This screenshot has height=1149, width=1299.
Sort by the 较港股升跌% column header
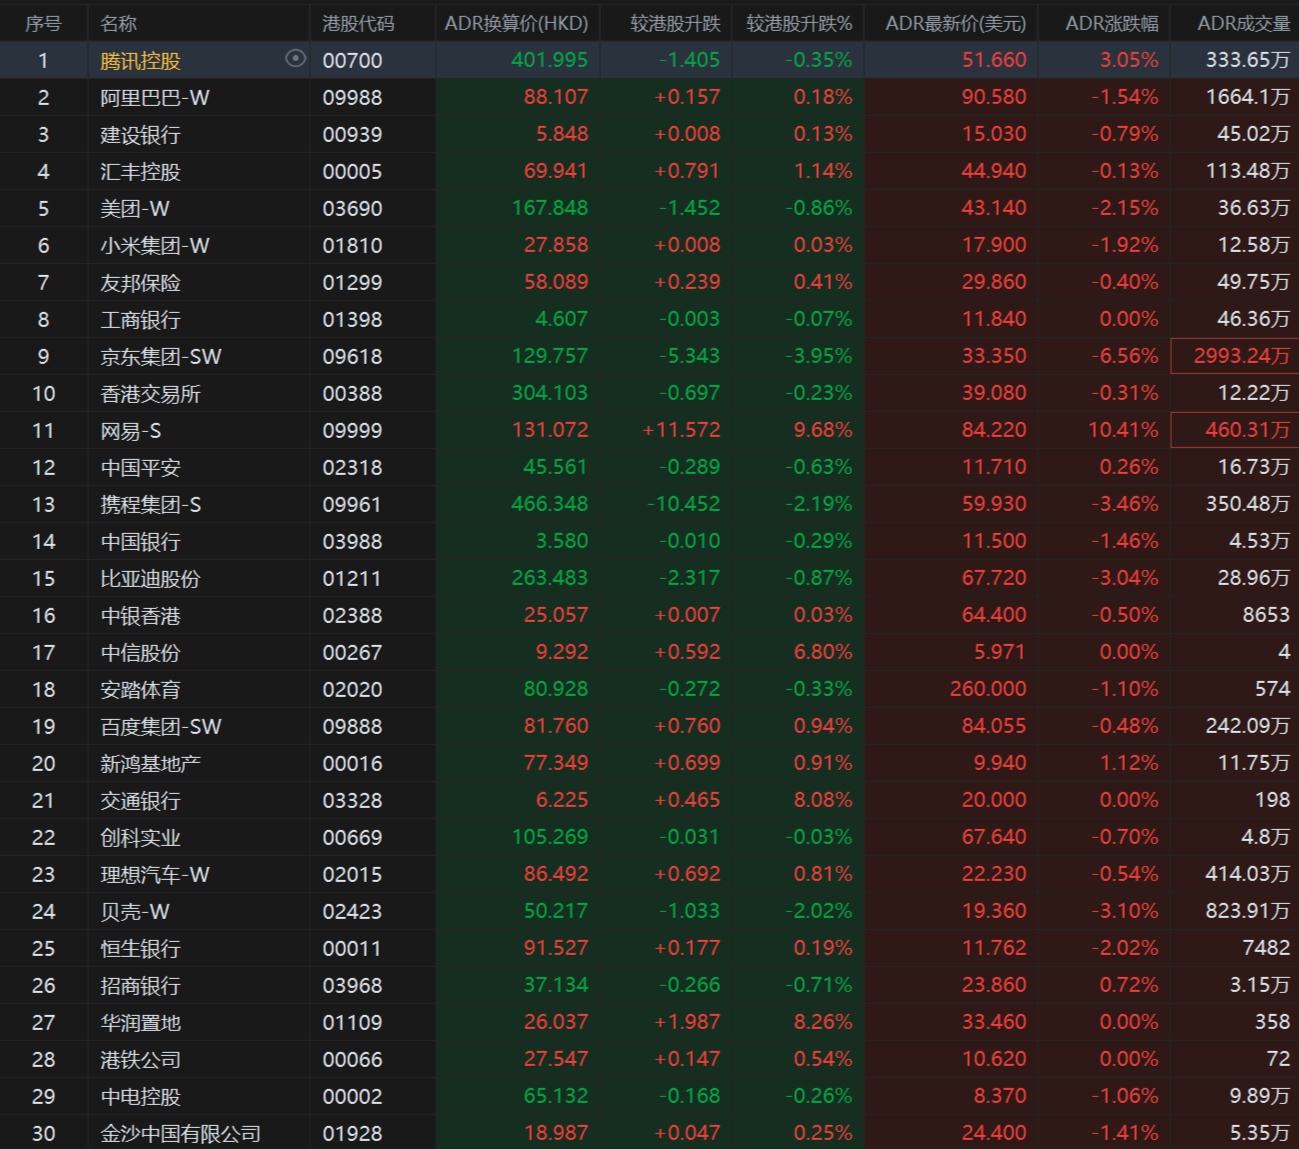(x=799, y=23)
